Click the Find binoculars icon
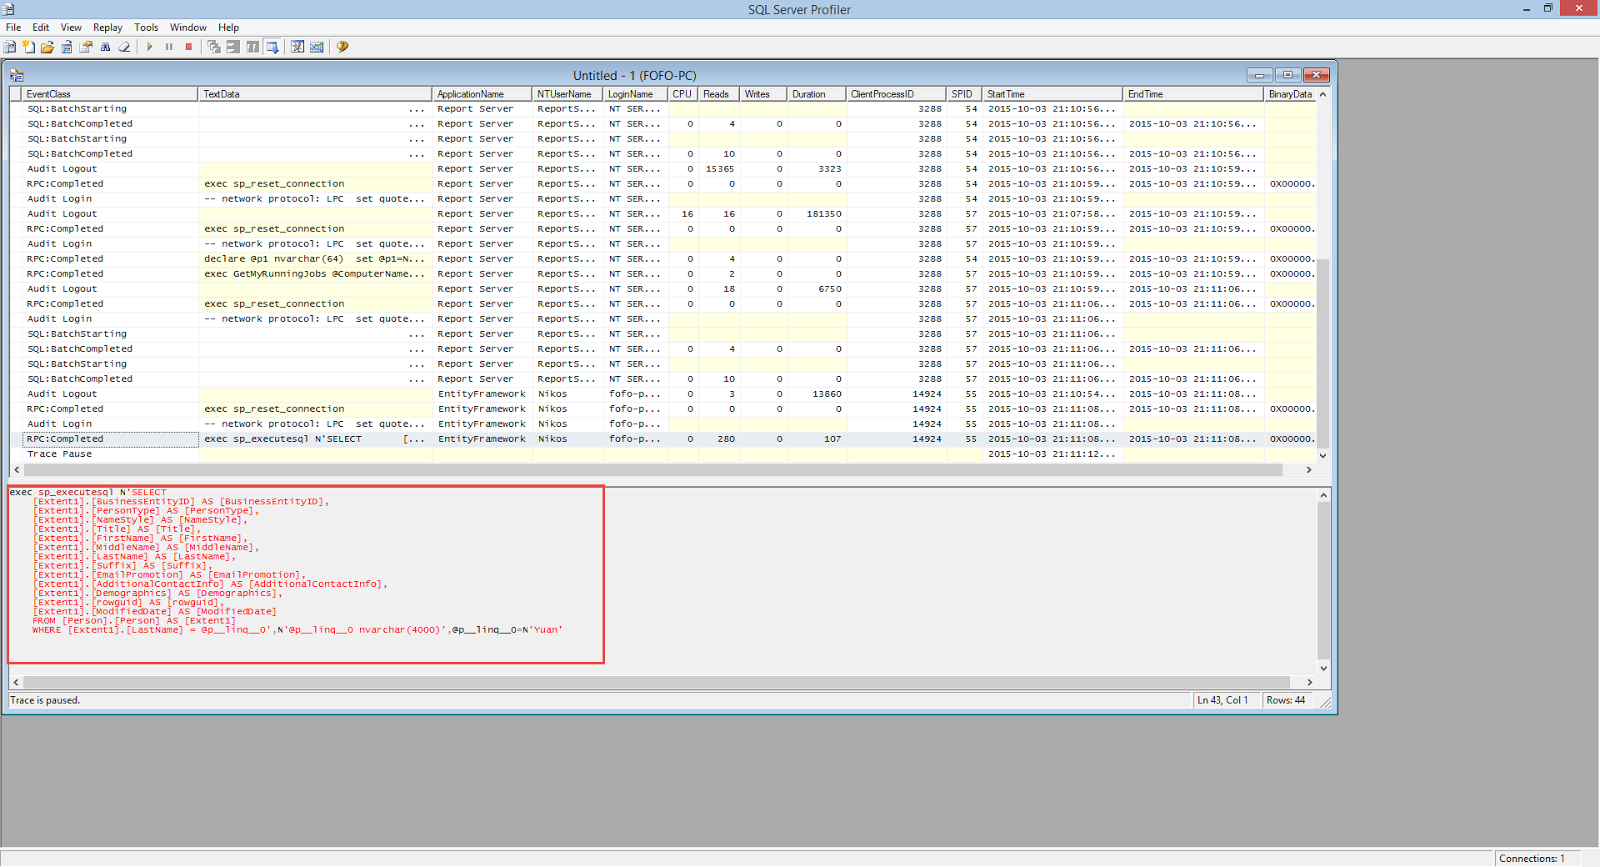 coord(105,47)
